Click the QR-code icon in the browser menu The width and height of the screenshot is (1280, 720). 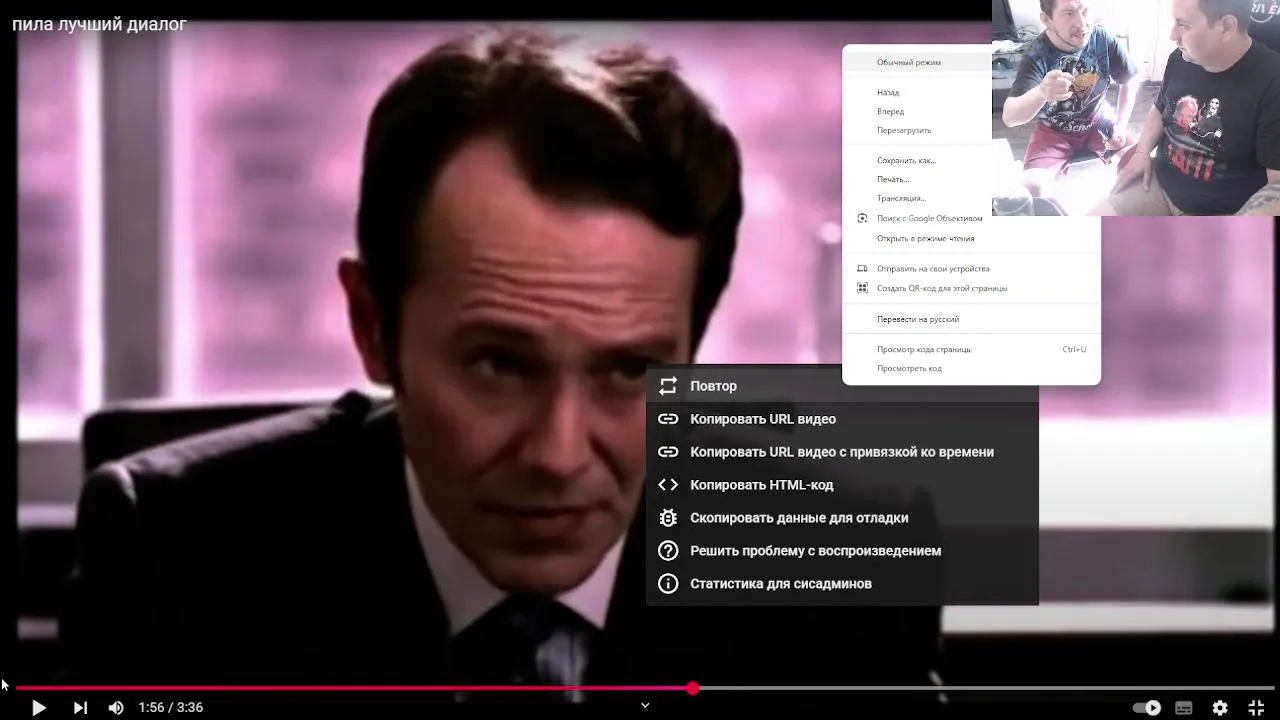click(862, 288)
